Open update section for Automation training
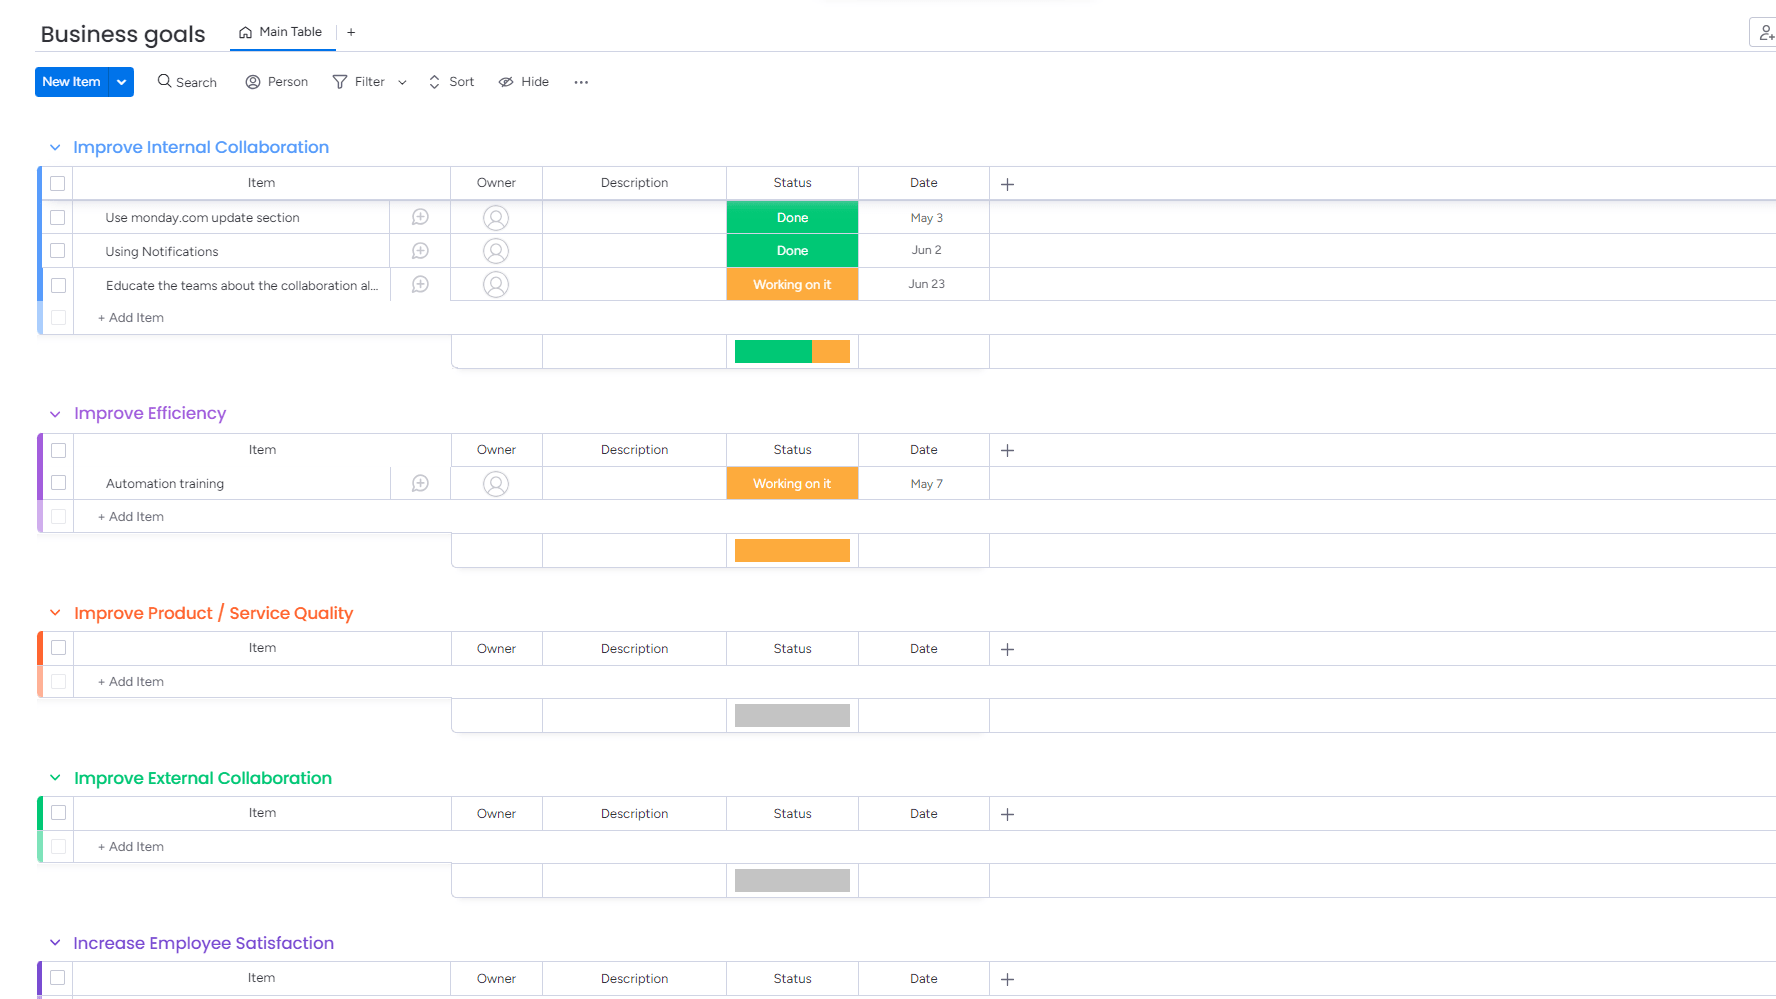 tap(419, 483)
